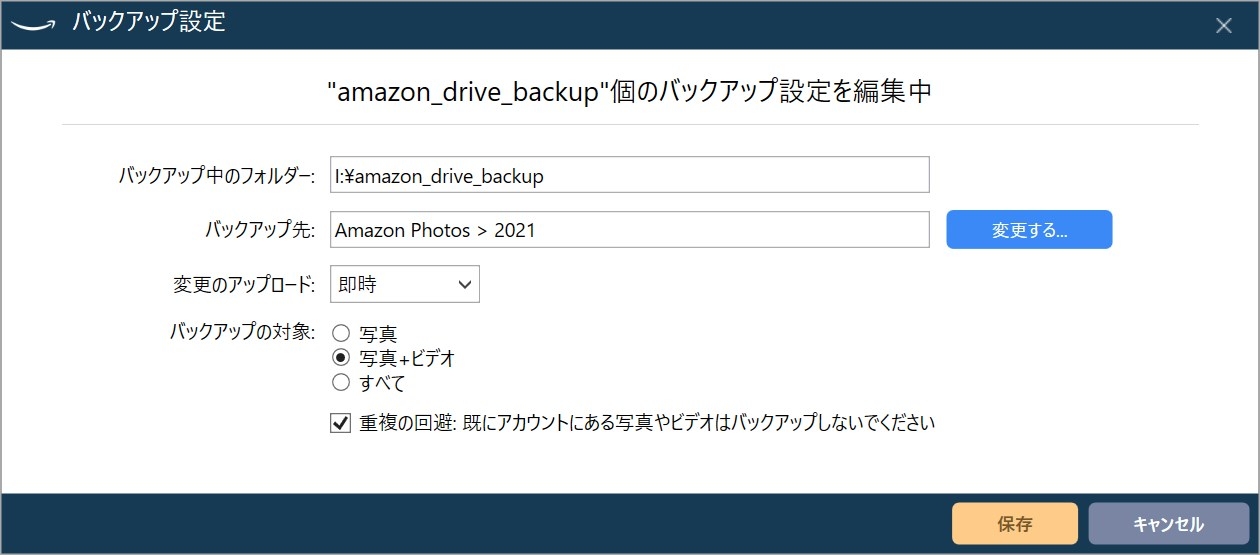1260x555 pixels.
Task: Click the バックアップ設定 title bar text
Action: [x=148, y=24]
